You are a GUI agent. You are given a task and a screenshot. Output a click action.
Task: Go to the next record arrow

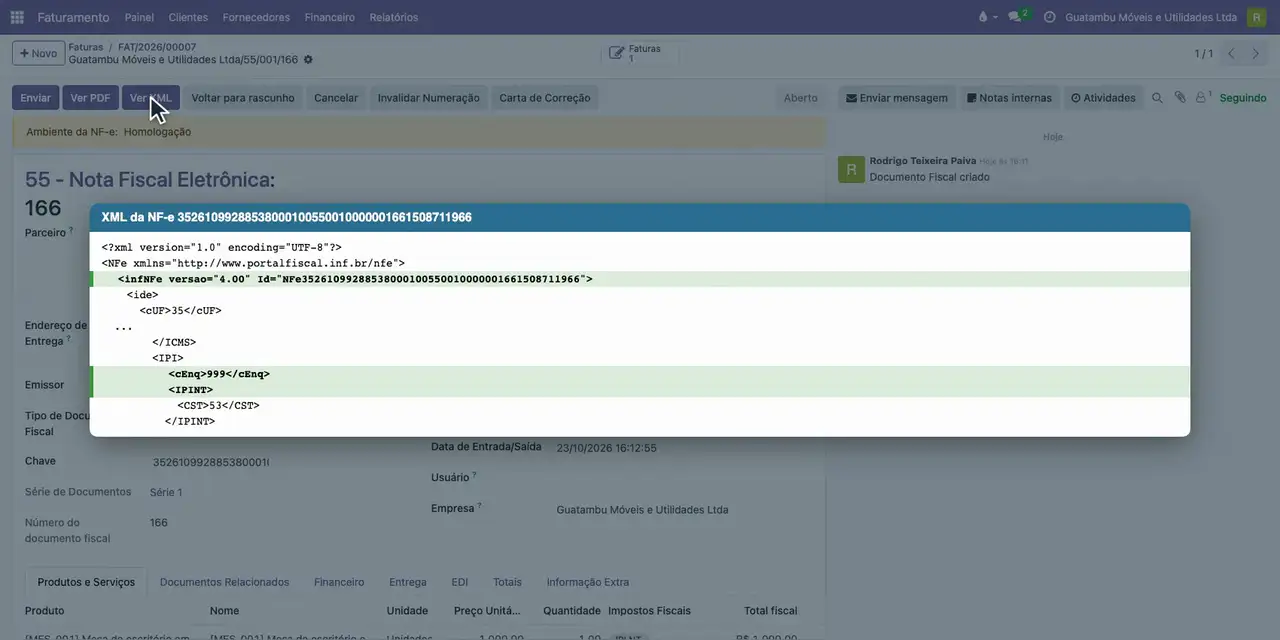[1256, 53]
